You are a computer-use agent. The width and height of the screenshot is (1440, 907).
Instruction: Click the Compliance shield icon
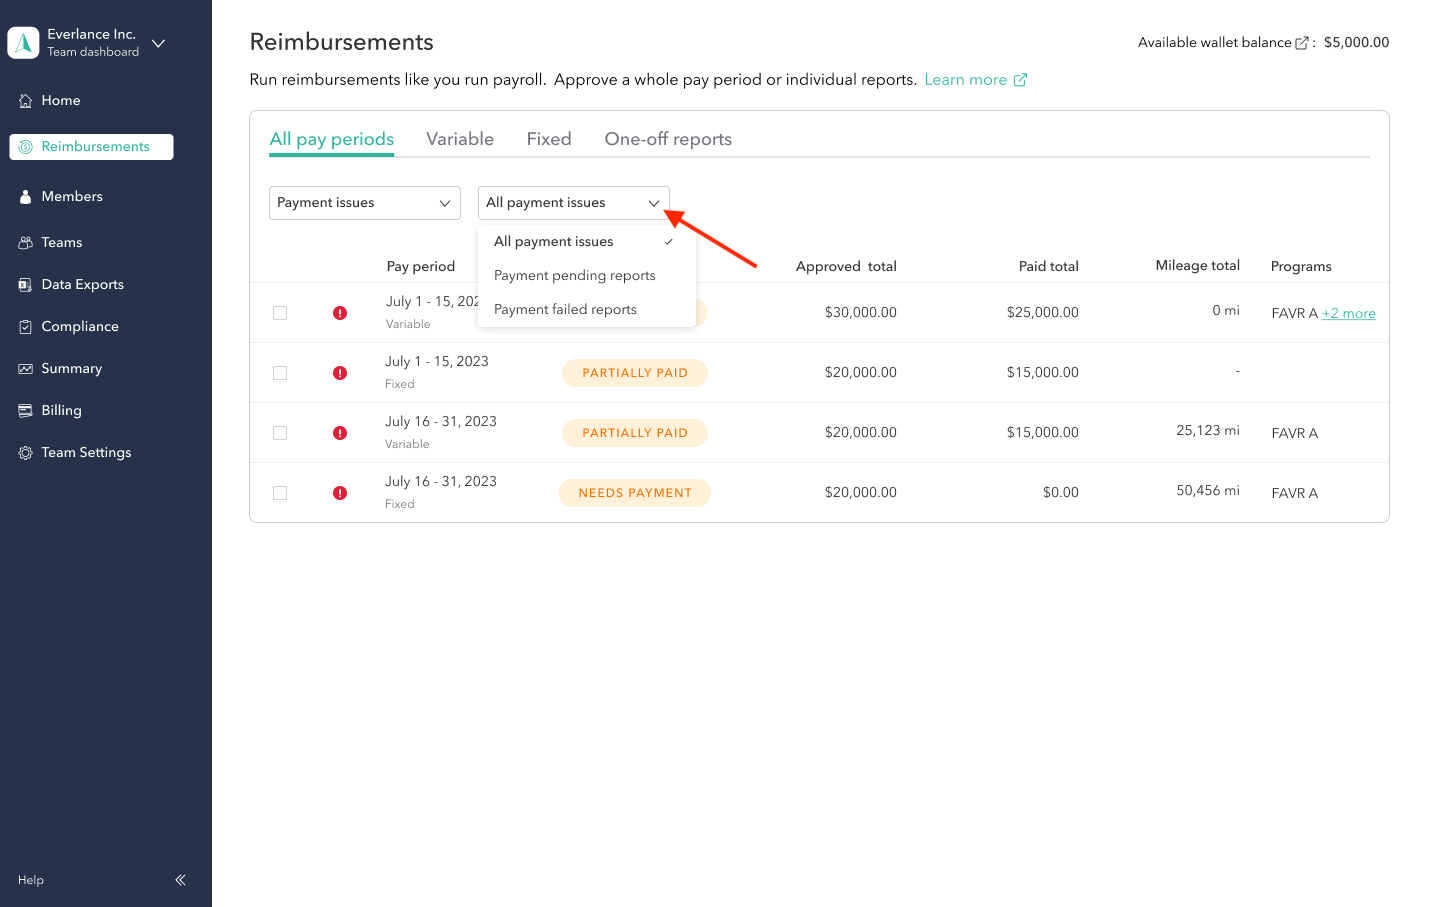[x=23, y=326]
